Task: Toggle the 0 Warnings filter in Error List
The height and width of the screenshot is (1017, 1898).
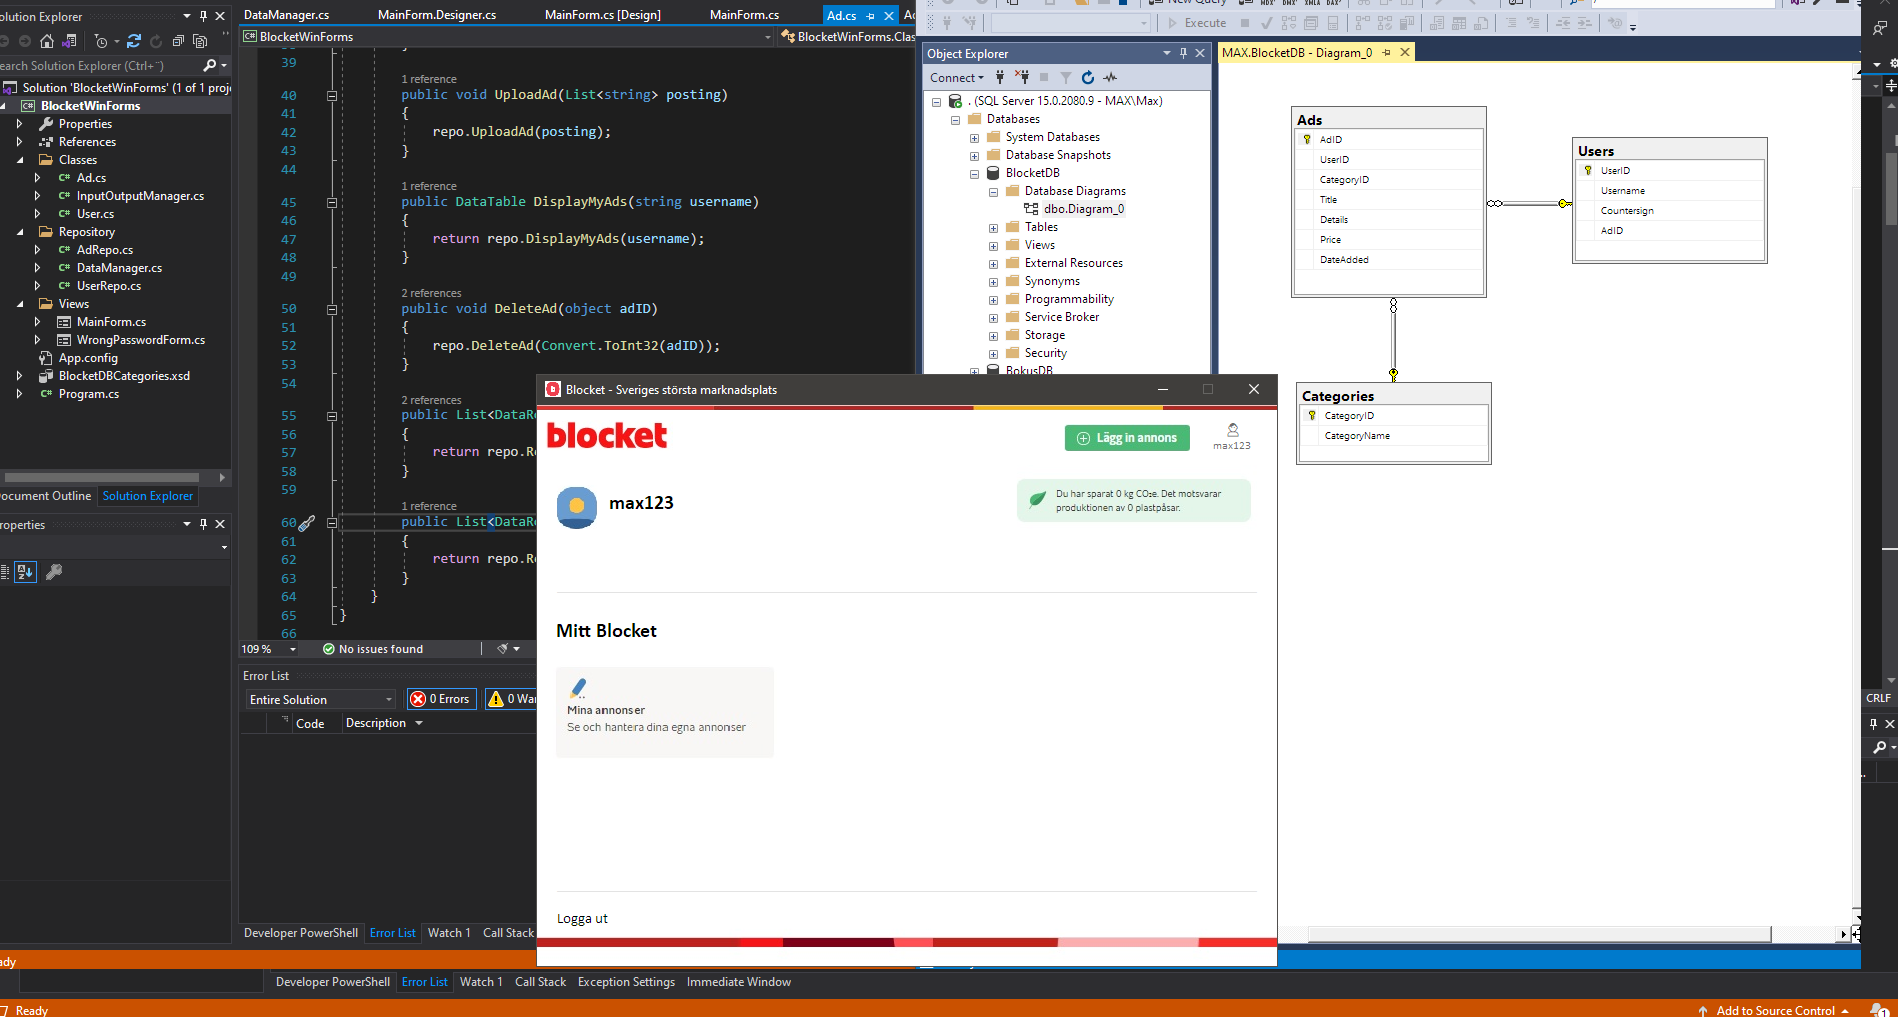Action: tap(516, 699)
